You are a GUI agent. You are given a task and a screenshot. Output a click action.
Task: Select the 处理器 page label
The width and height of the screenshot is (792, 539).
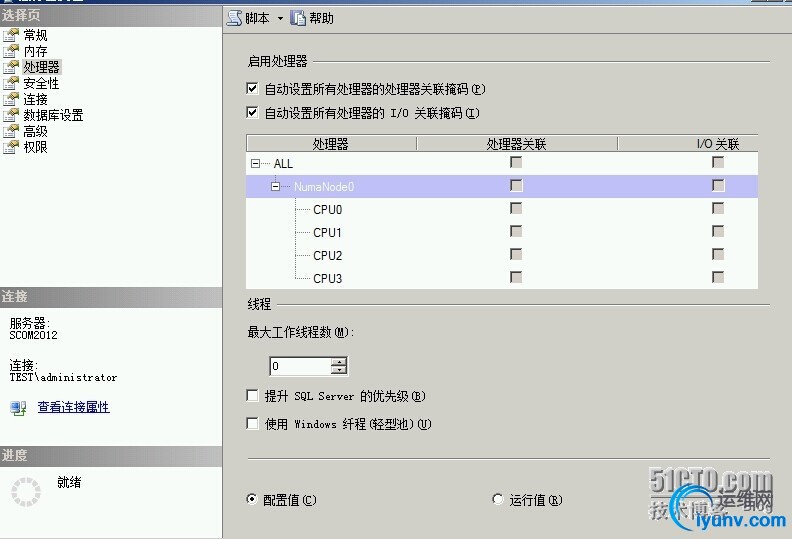coord(42,67)
